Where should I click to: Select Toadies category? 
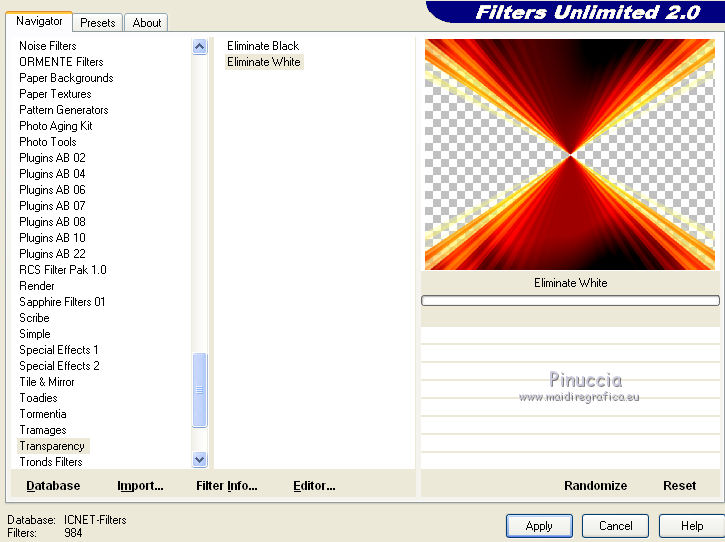(38, 398)
